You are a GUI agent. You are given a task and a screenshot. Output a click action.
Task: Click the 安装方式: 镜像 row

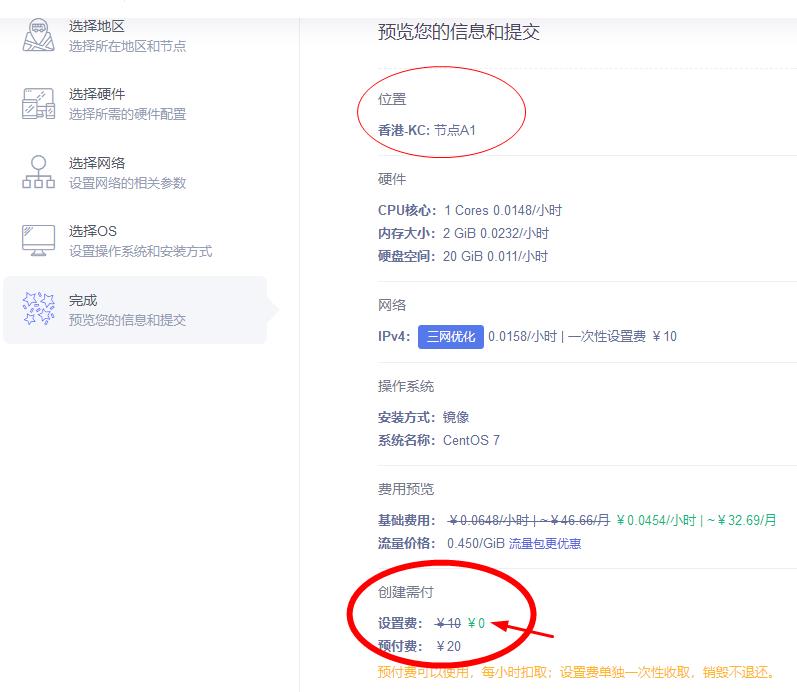(x=423, y=417)
